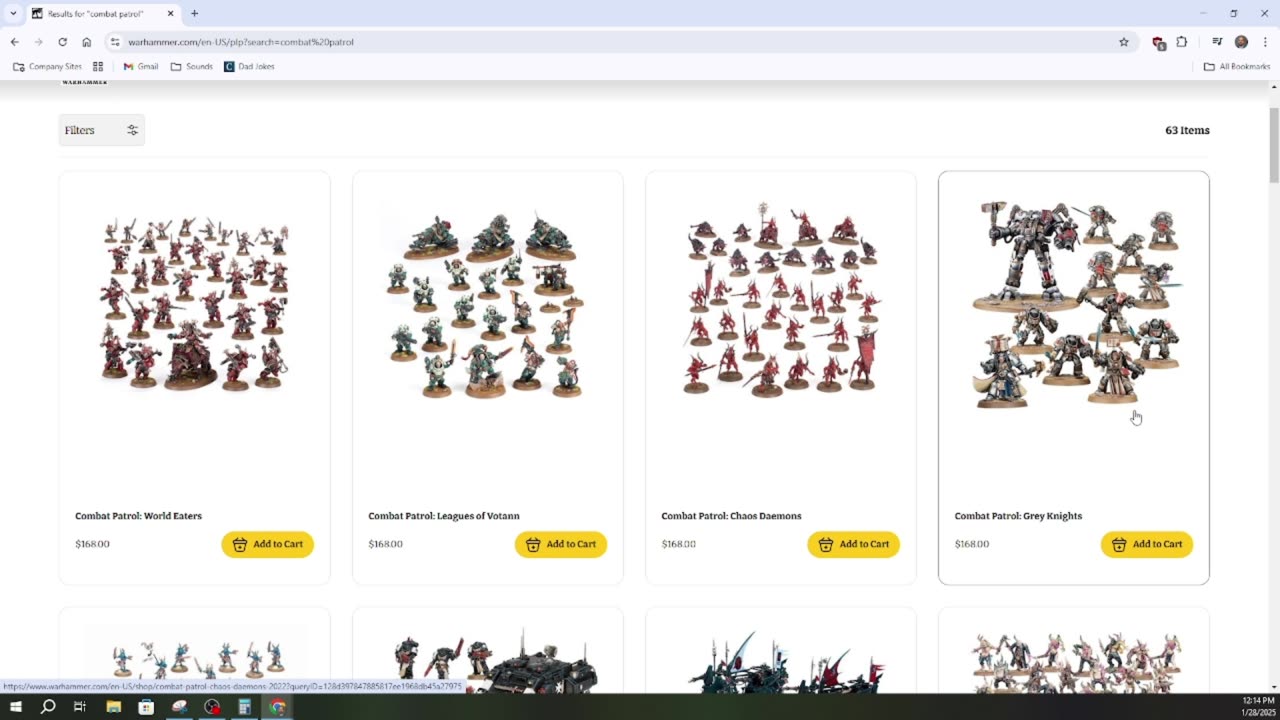The image size is (1280, 720).
Task: Open Chaos Daemons product image
Action: (781, 300)
